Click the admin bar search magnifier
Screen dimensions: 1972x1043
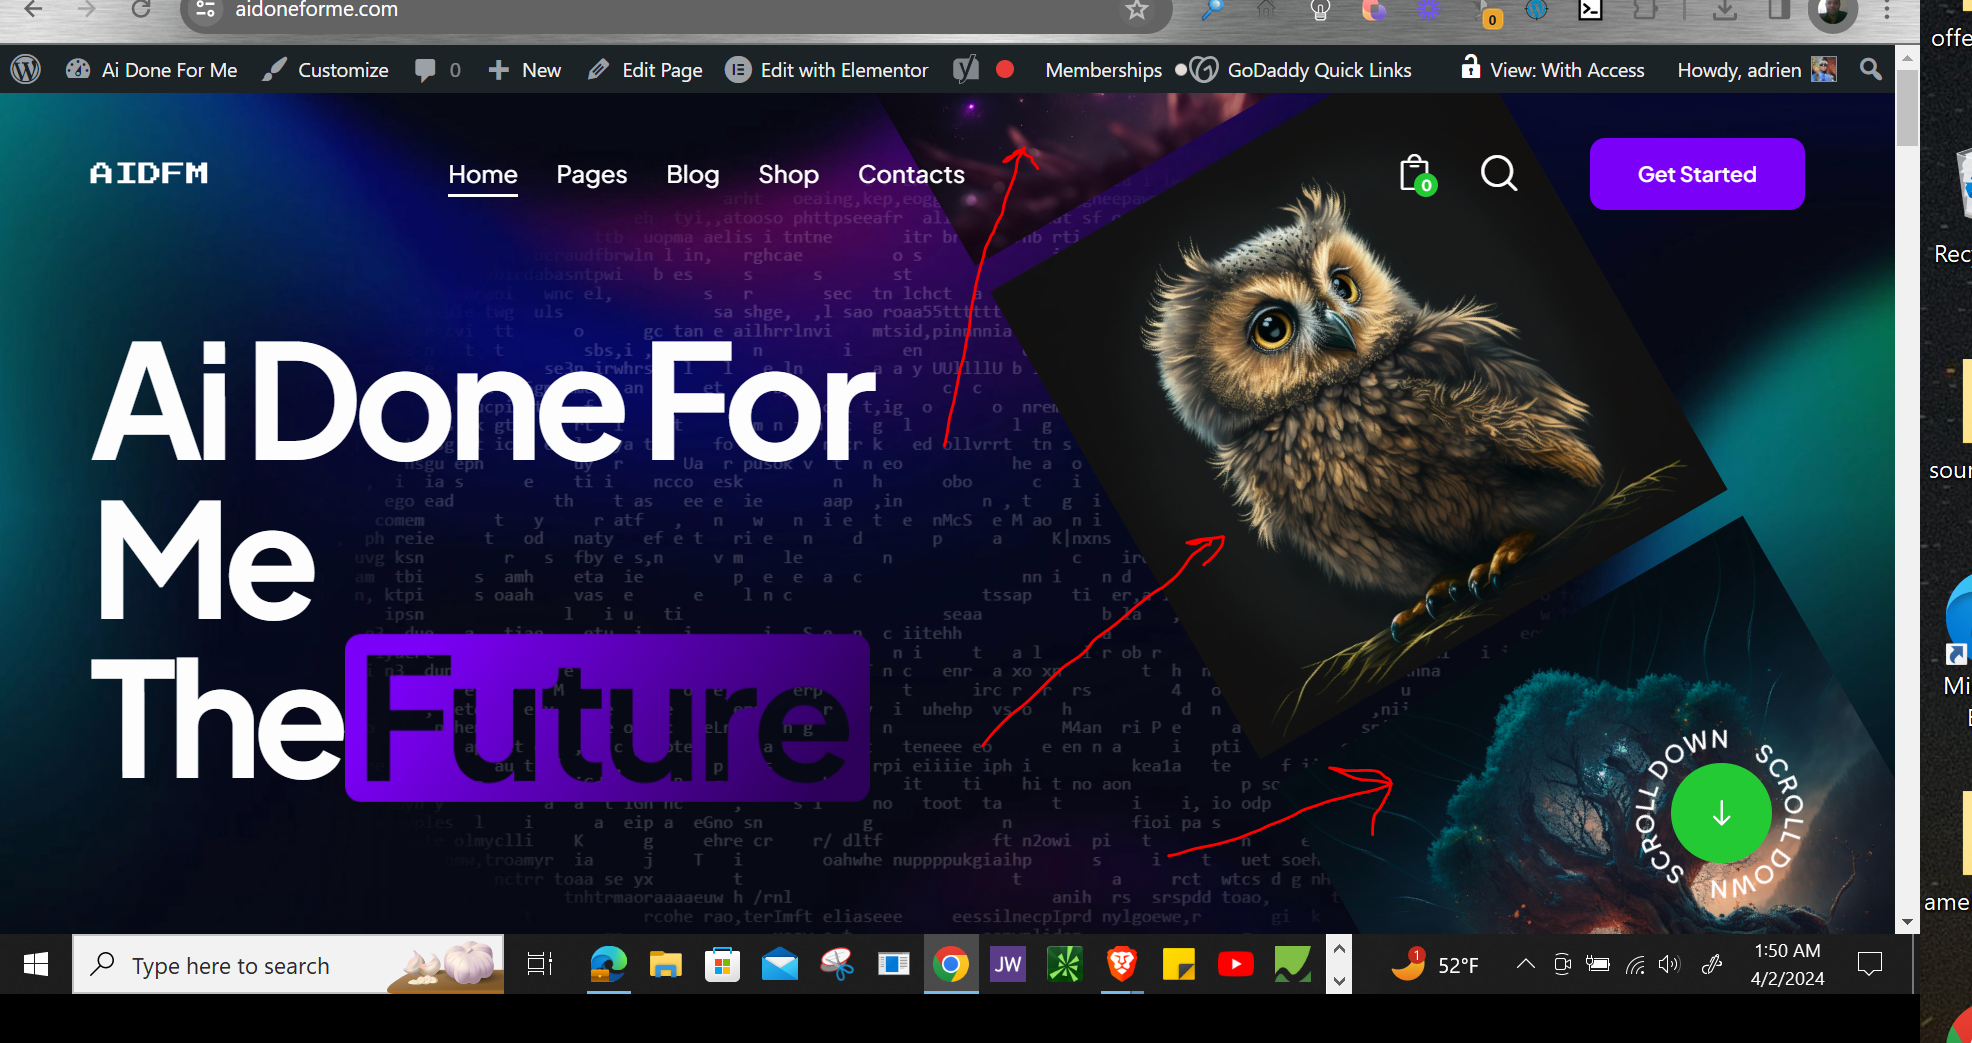click(1870, 69)
